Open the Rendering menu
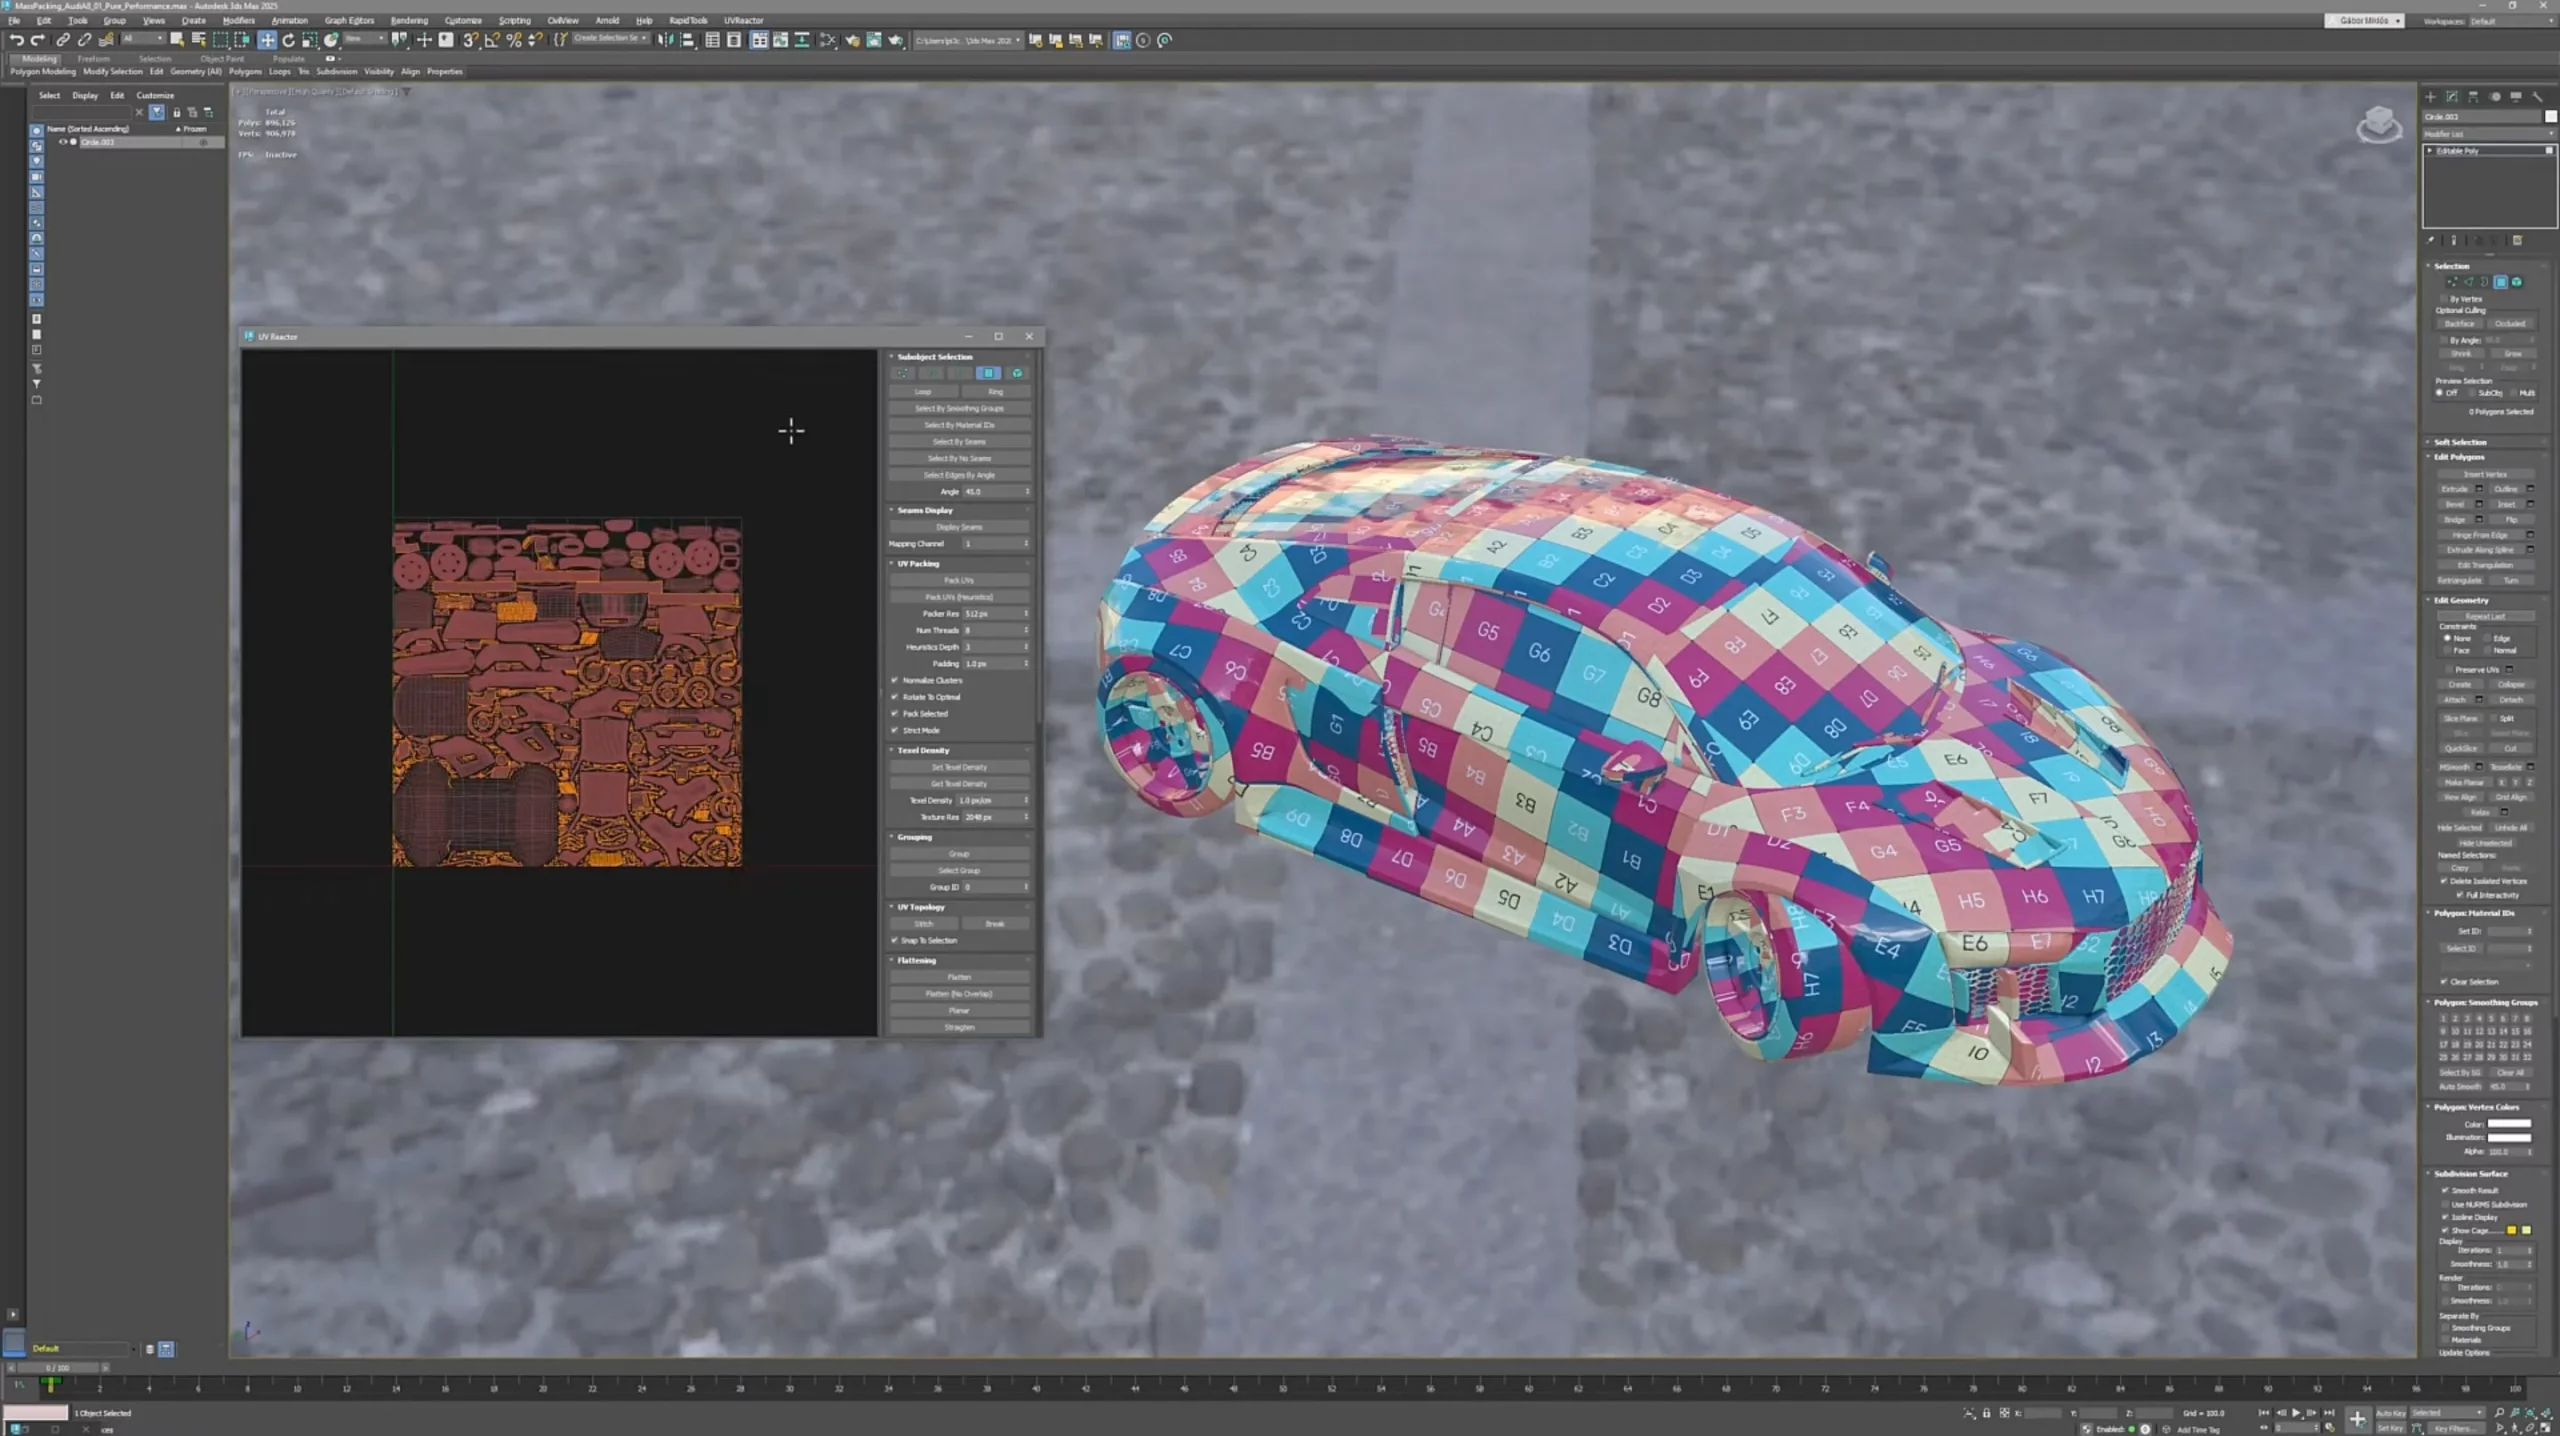Screen dimensions: 2560x1436 point(408,20)
